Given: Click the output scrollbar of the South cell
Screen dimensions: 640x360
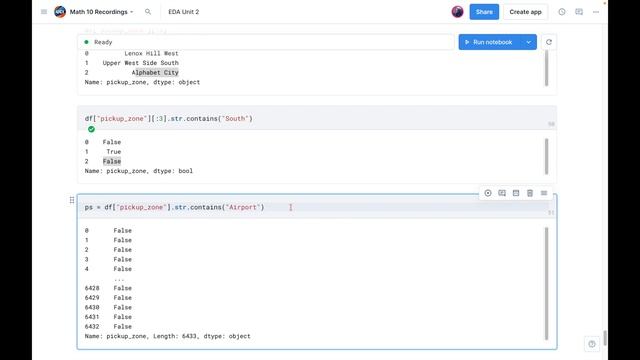Looking at the screenshot, I should [x=546, y=156].
